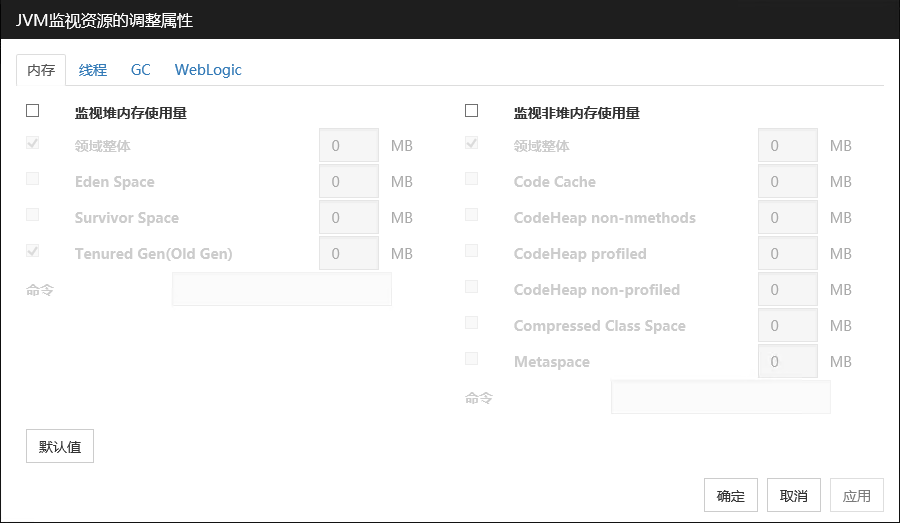Image resolution: width=900 pixels, height=523 pixels.
Task: Toggle Survivor Space checkbox
Action: tap(33, 215)
